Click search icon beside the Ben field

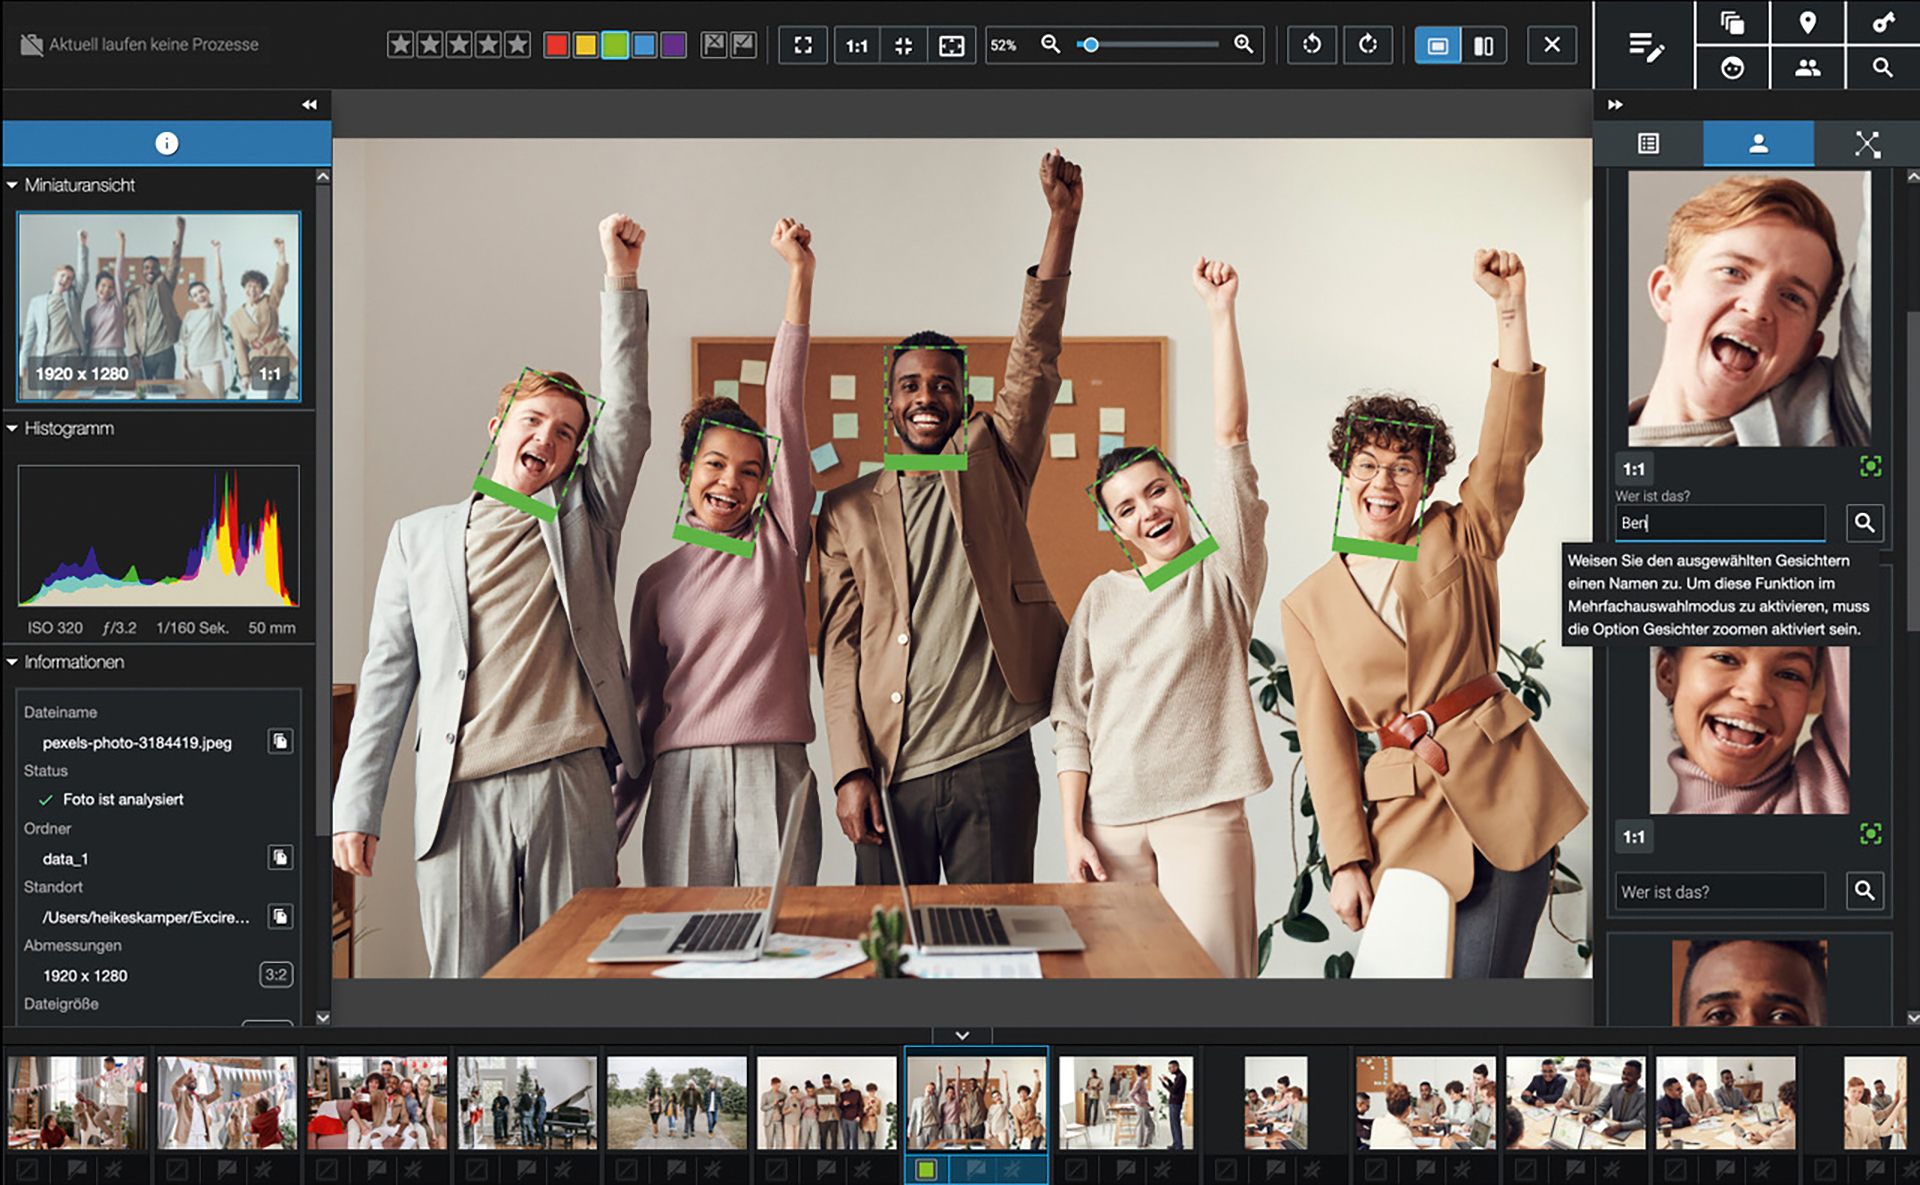(x=1864, y=522)
